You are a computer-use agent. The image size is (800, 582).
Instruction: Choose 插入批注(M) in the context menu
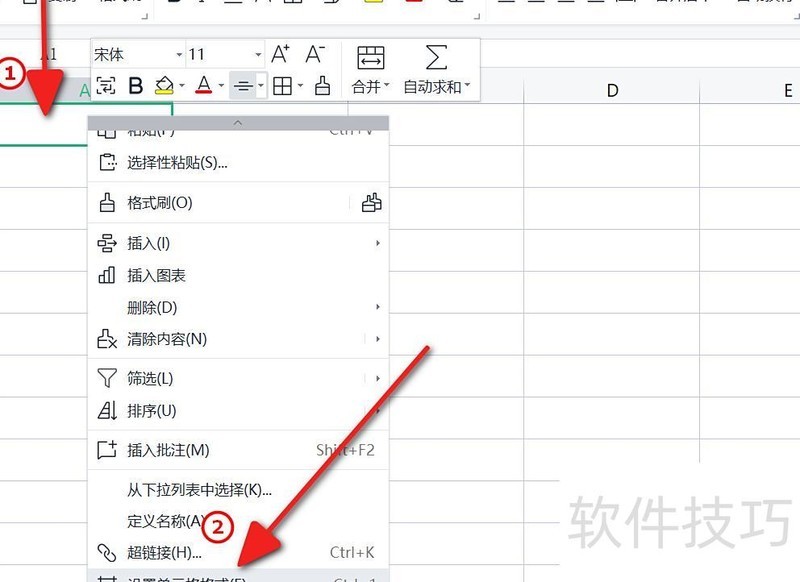tap(238, 450)
